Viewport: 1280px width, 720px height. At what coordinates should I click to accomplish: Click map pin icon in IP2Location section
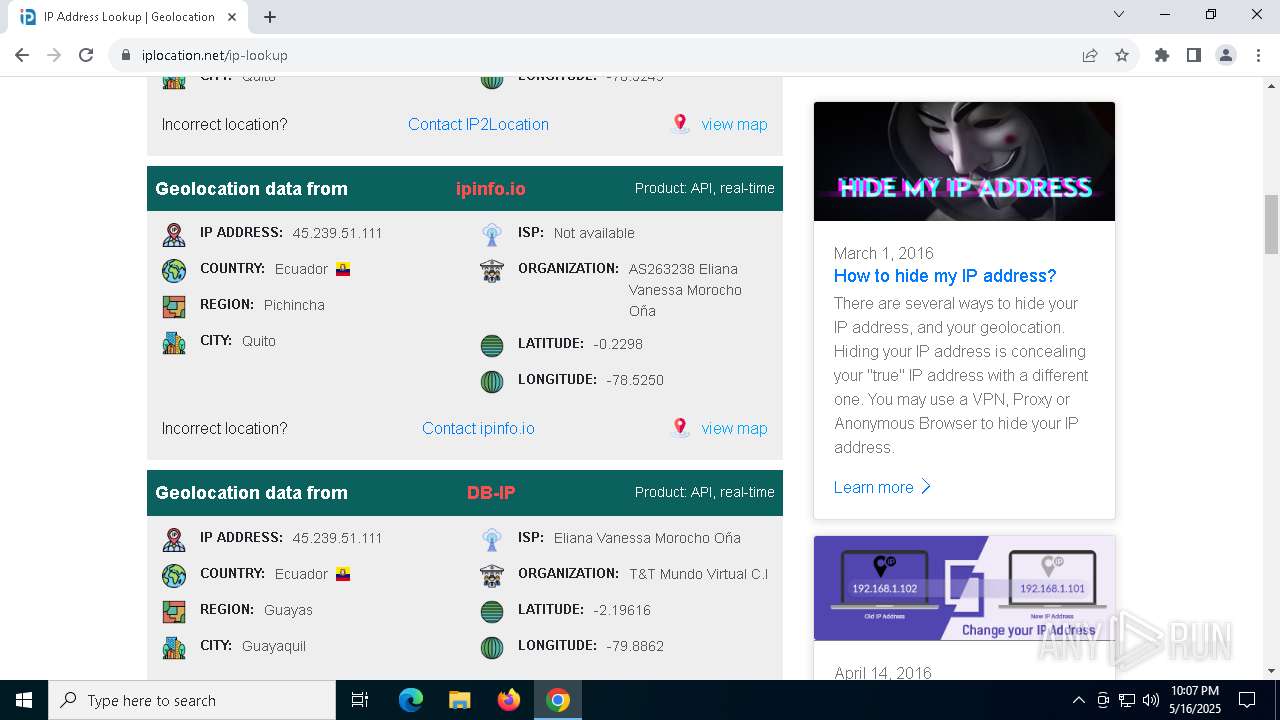coord(680,124)
